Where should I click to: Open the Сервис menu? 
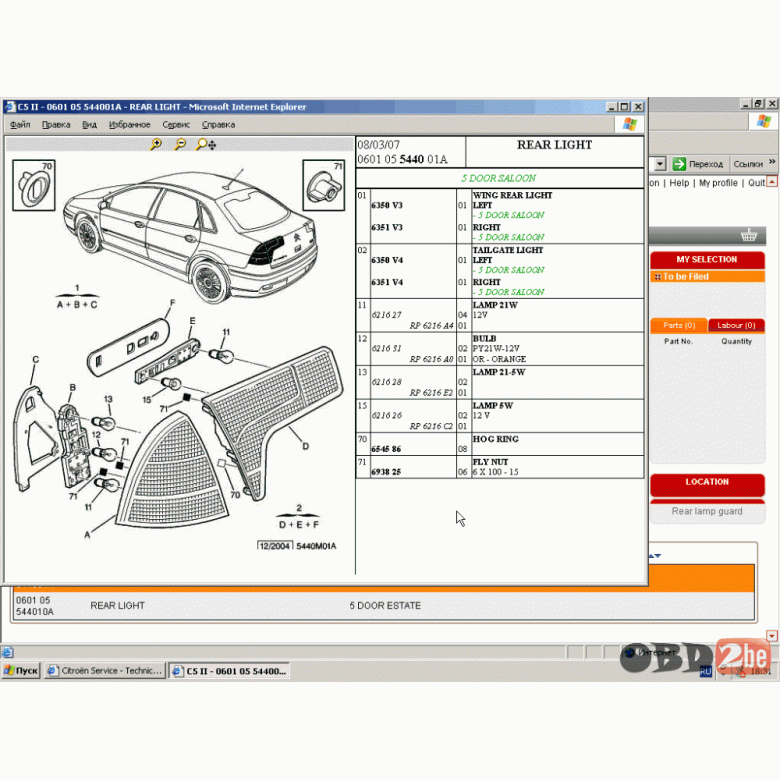click(176, 125)
